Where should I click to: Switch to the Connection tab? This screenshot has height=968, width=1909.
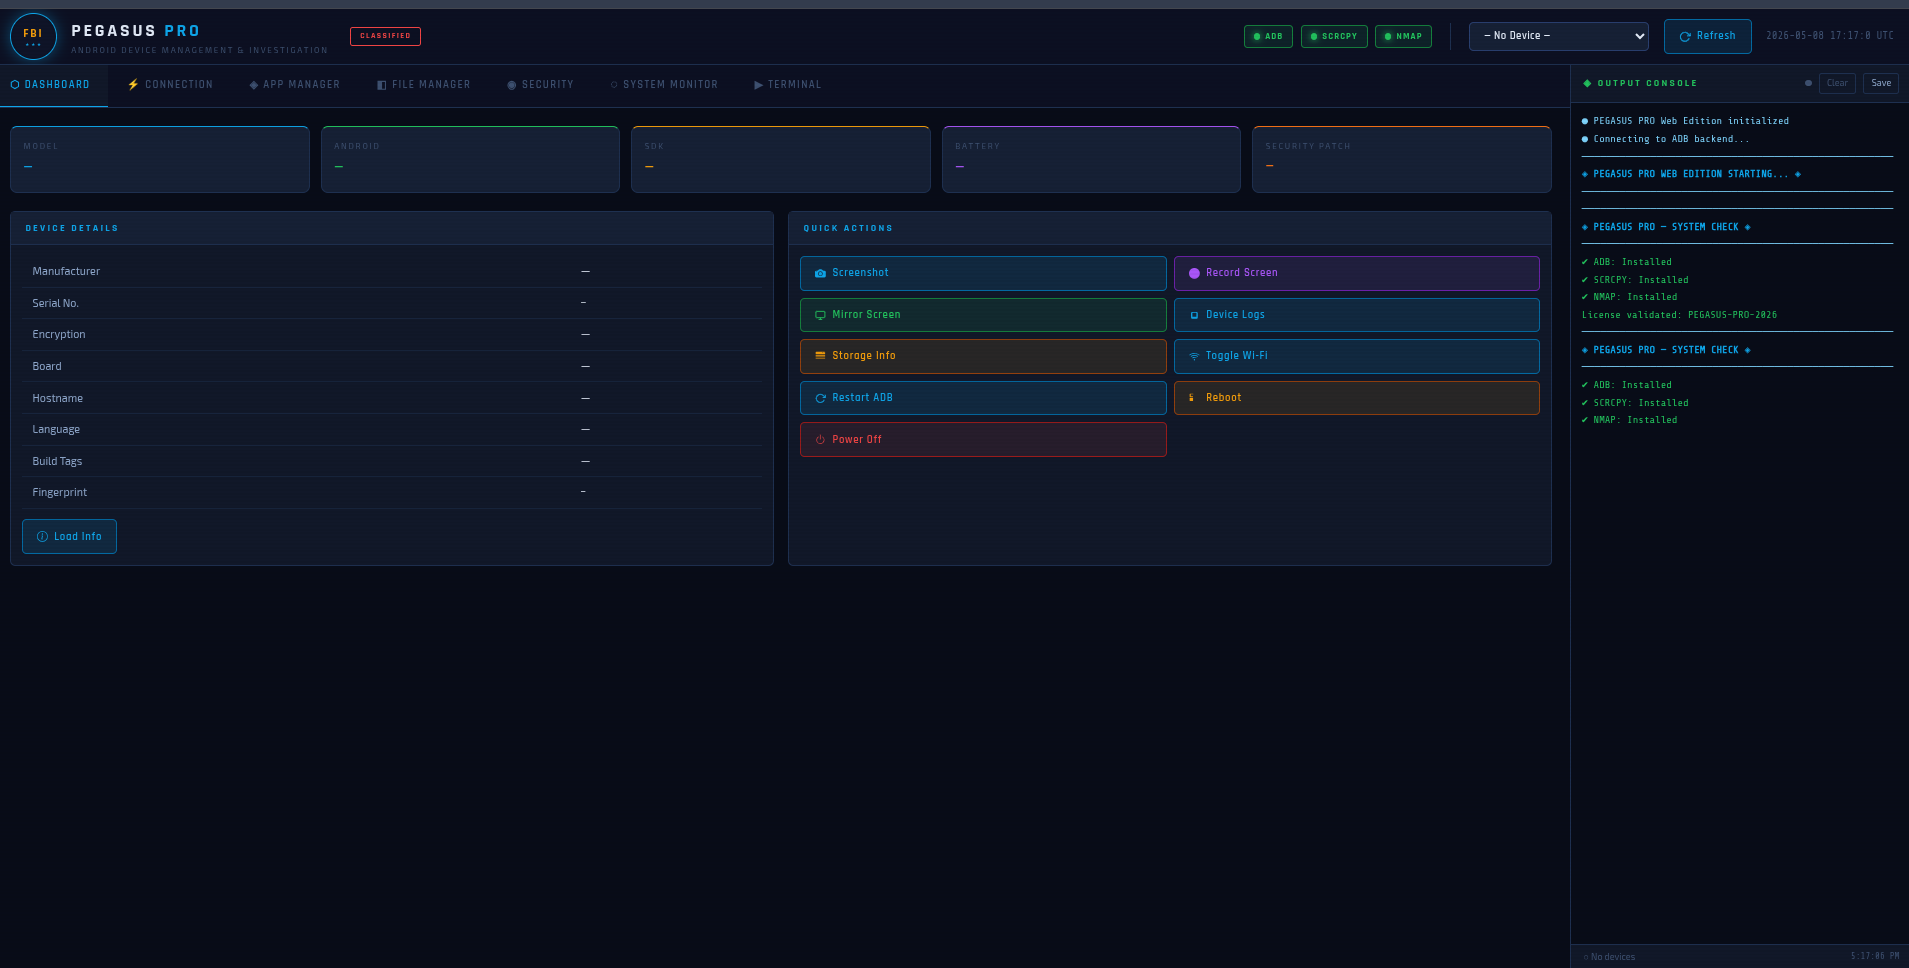coord(170,85)
